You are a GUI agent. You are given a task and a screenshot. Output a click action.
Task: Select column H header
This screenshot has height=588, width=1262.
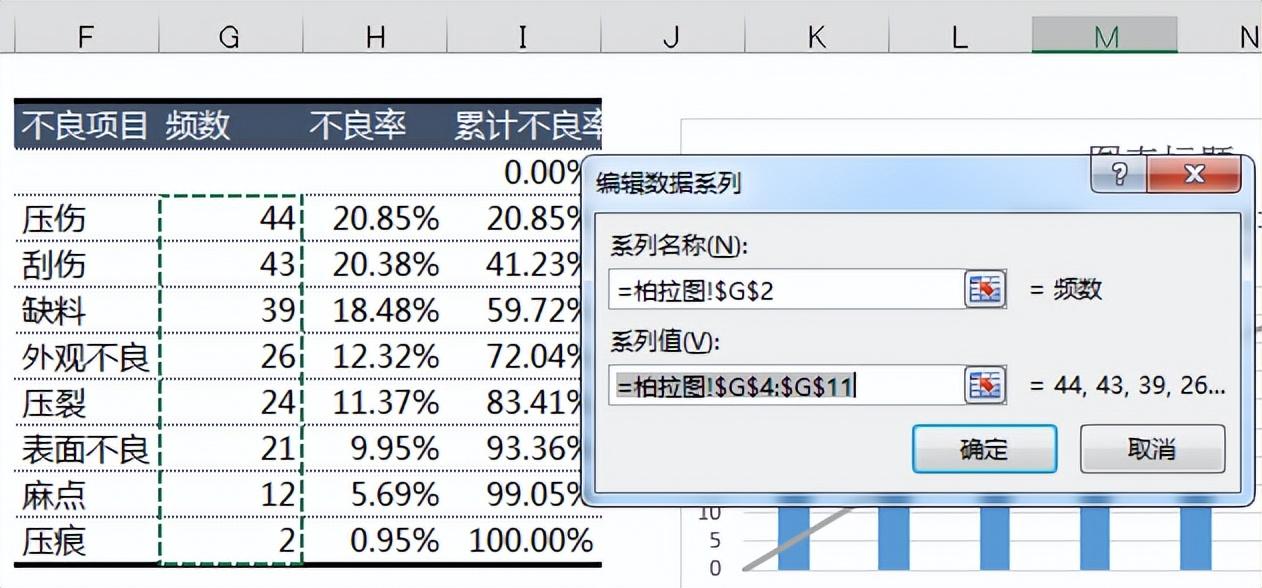click(x=375, y=37)
